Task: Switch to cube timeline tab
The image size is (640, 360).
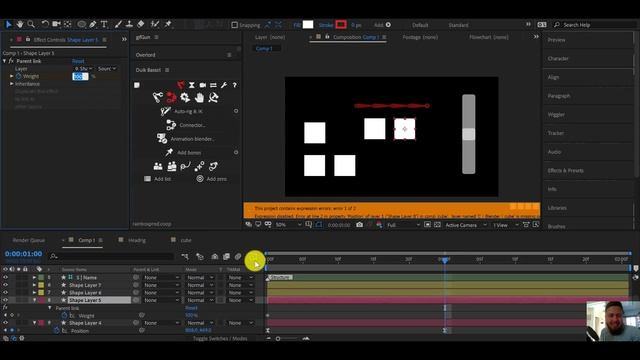Action: tap(186, 240)
